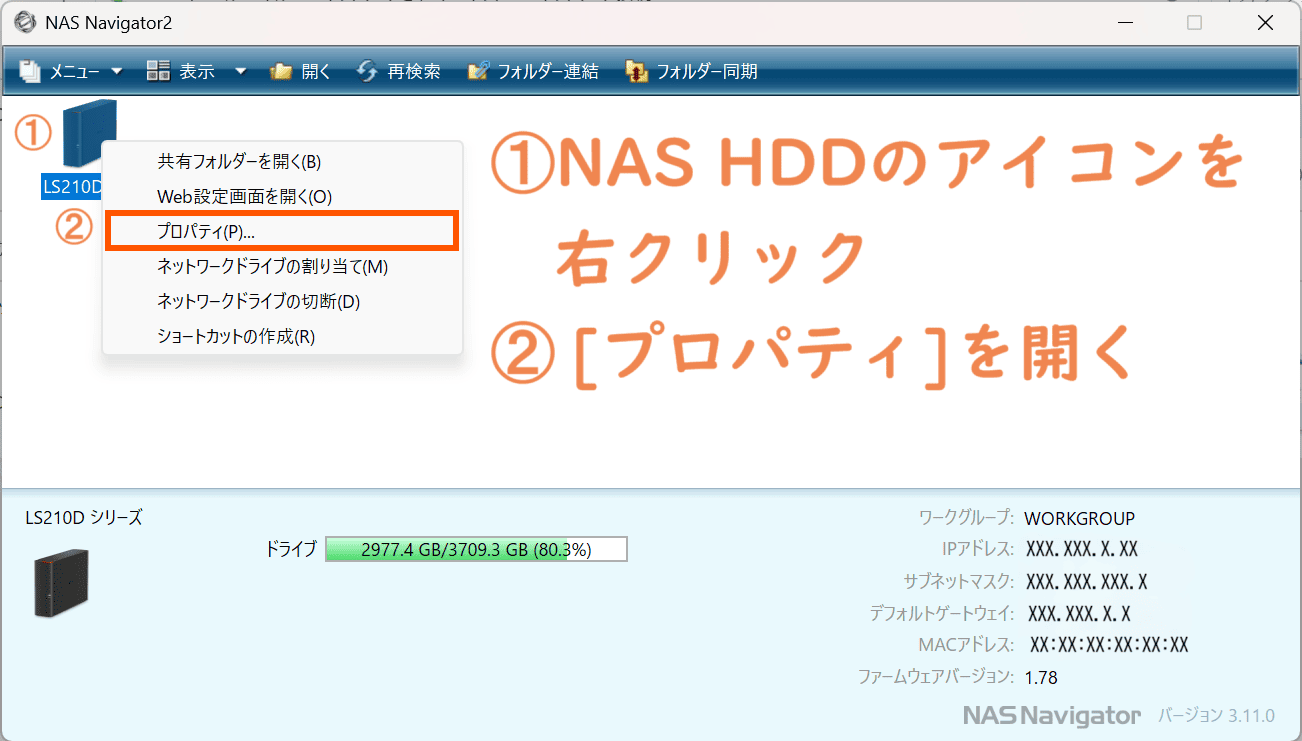Screen dimensions: 1302x741
Task: Click the 開く folder icon
Action: click(x=281, y=71)
